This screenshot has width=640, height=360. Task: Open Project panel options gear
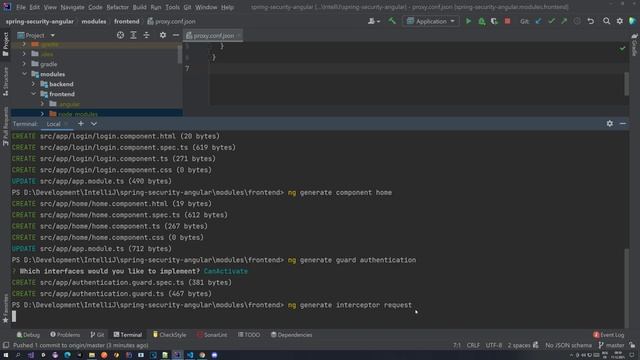click(x=163, y=36)
